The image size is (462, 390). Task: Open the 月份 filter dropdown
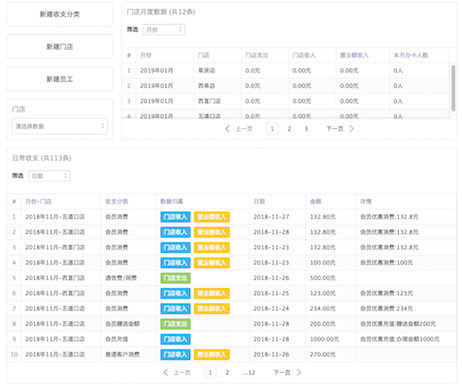pos(164,30)
